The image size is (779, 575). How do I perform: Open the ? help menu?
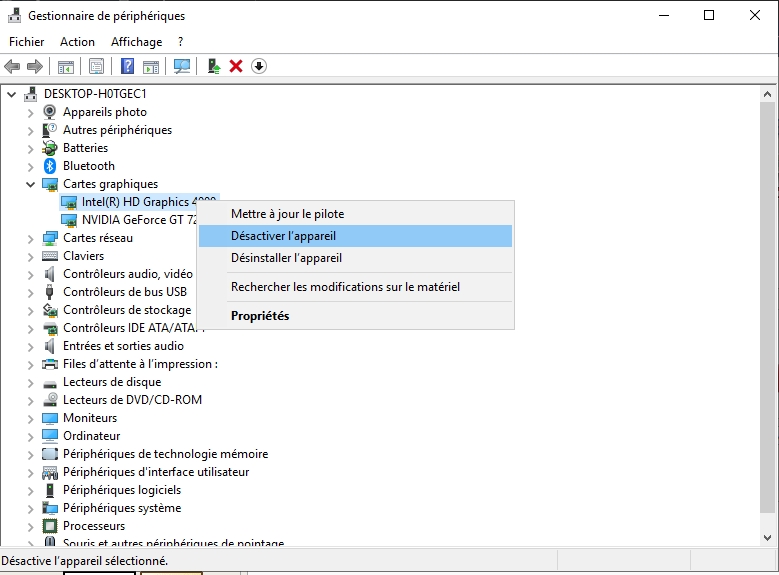coord(180,42)
